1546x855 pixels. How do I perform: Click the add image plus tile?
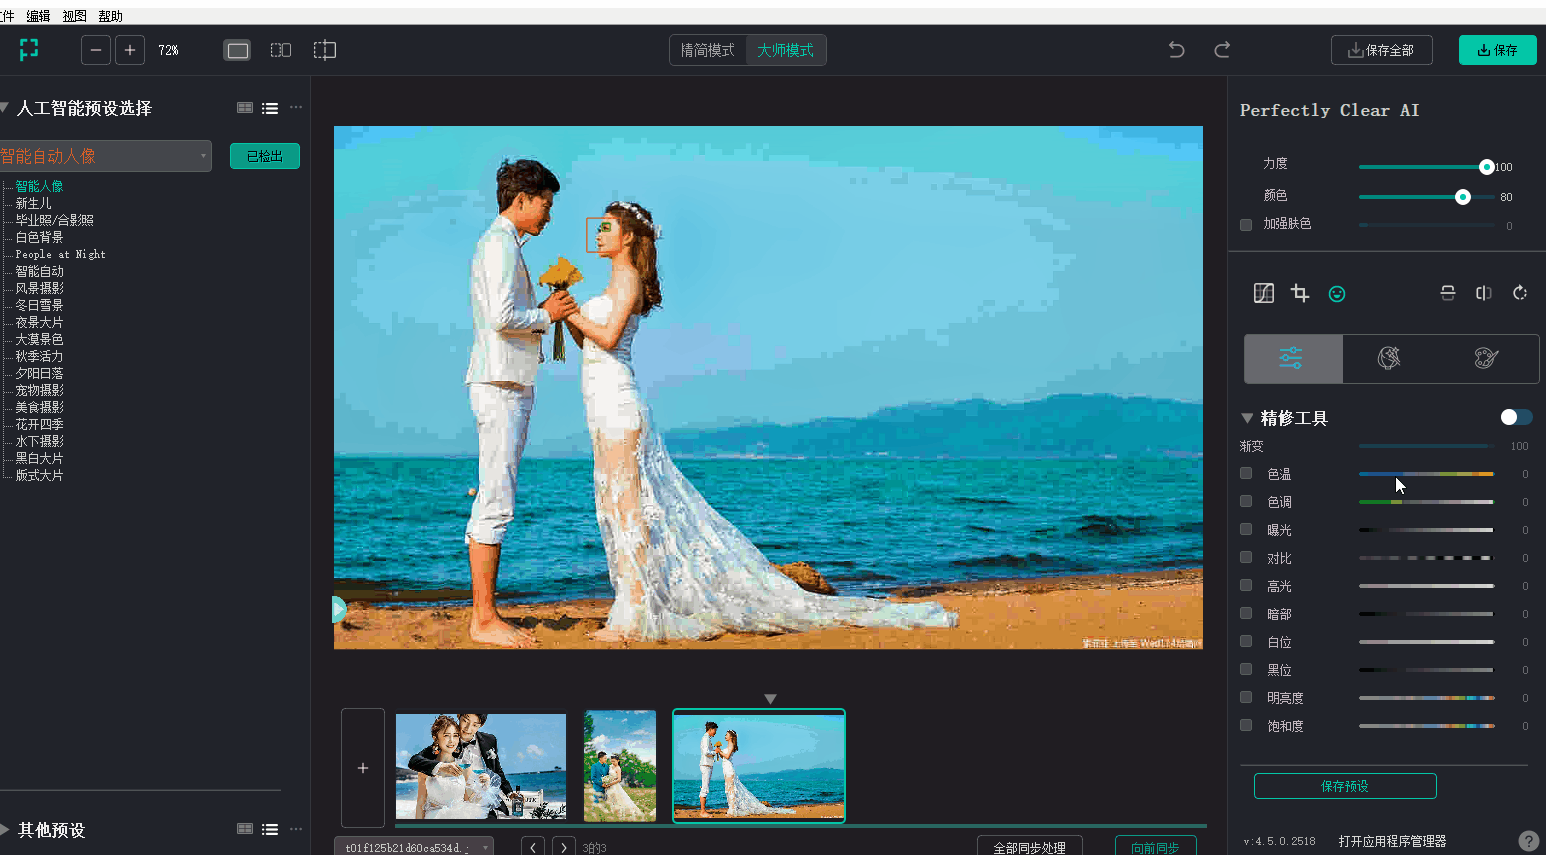[x=363, y=768]
